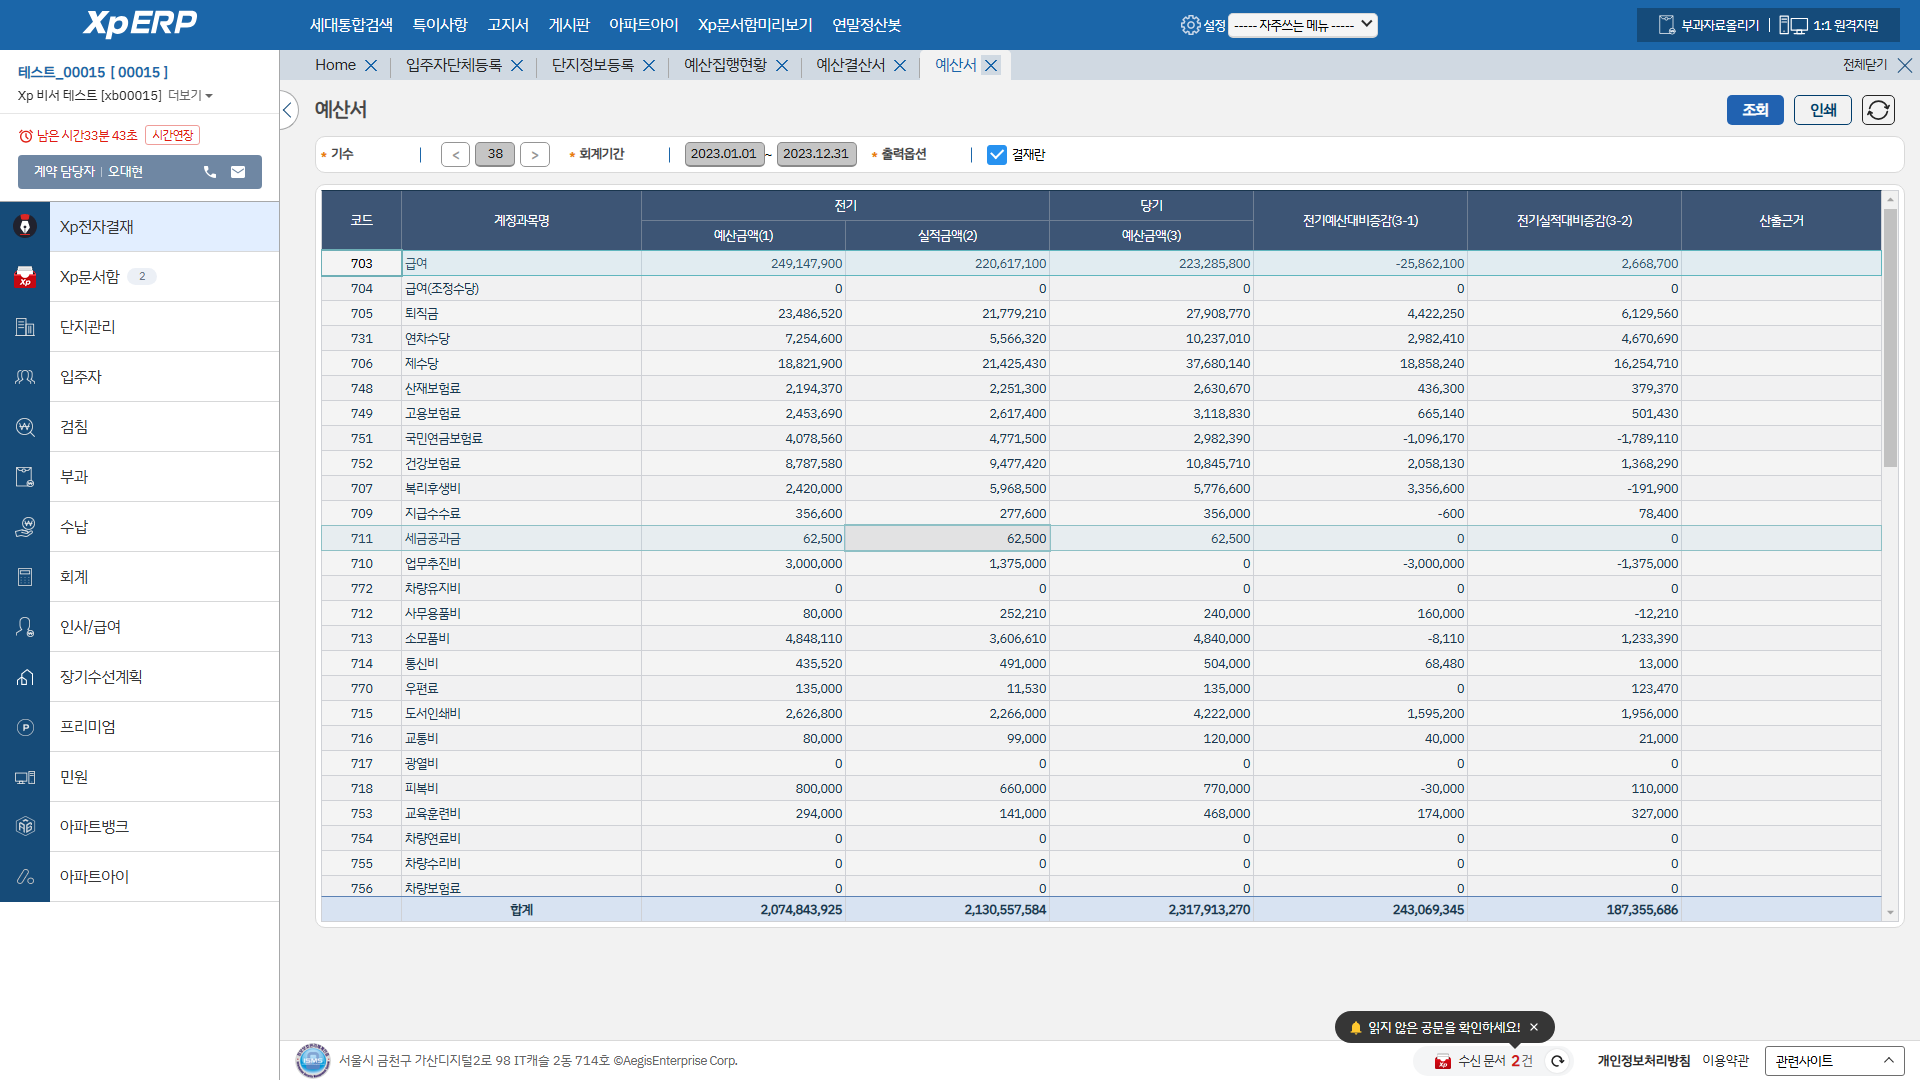
Task: Click the start date field 2023.01.01
Action: 723,154
